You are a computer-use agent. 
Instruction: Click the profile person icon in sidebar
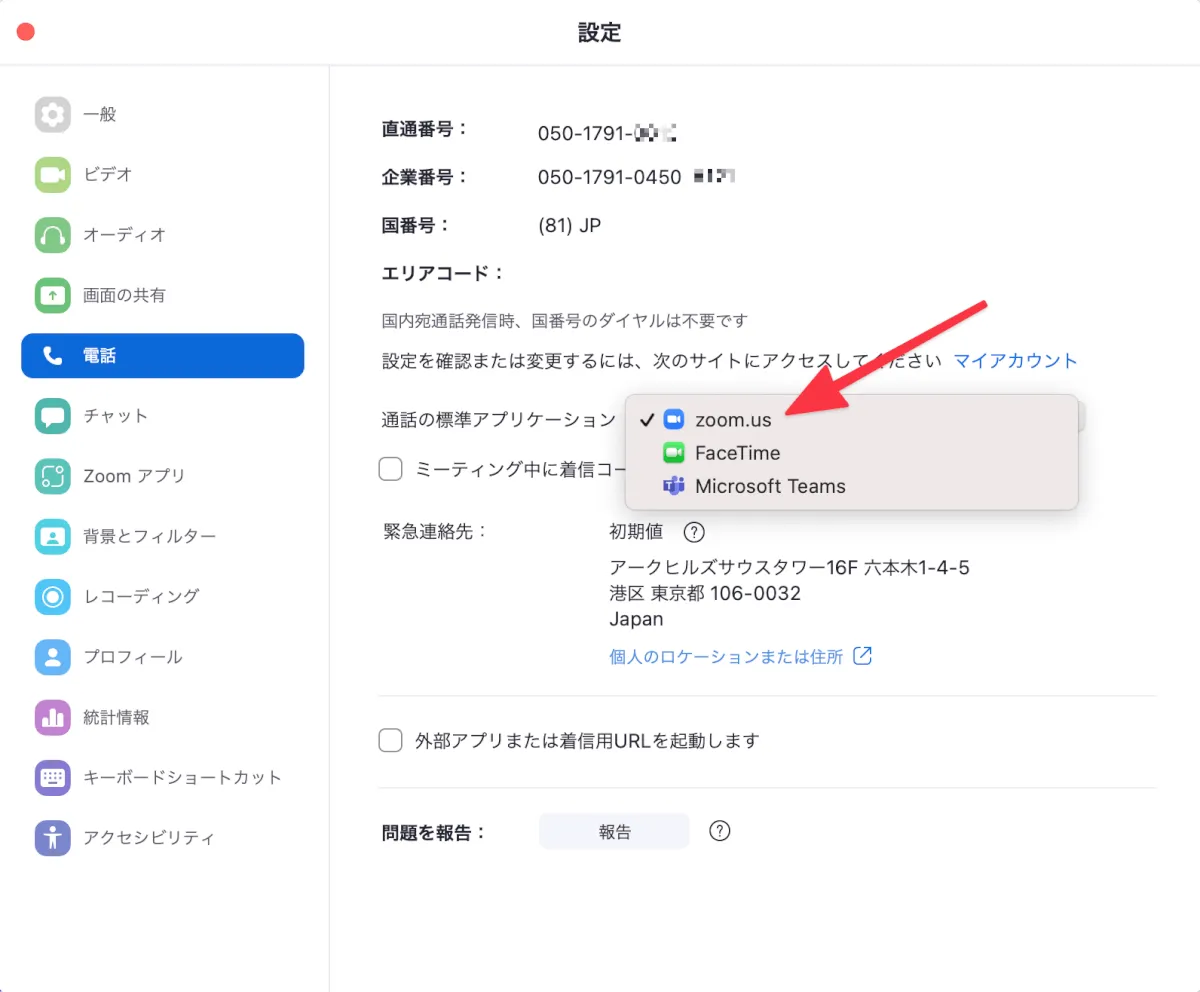tap(52, 657)
